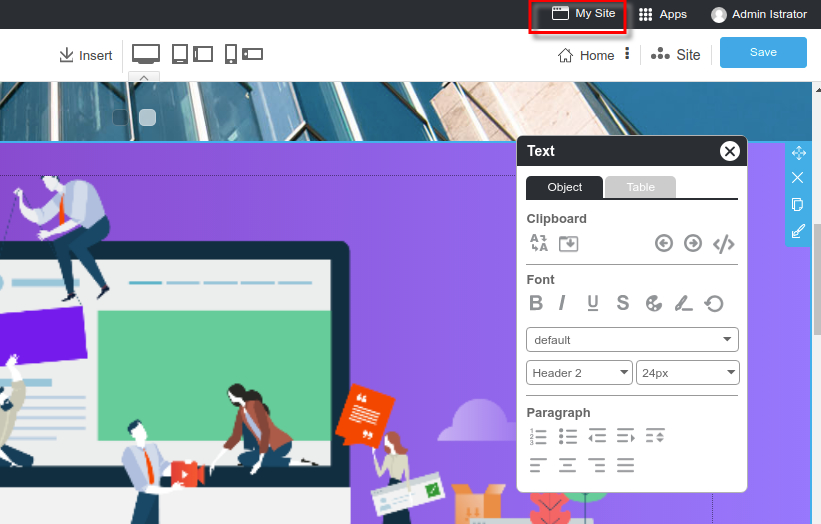
Task: Switch to the Table tab
Action: pyautogui.click(x=640, y=187)
